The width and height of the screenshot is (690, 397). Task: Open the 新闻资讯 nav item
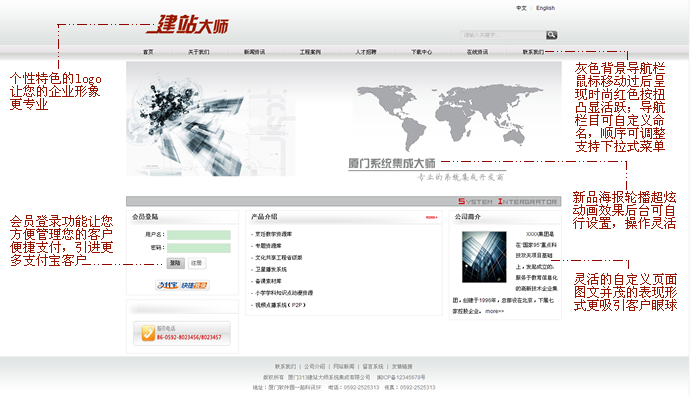coord(254,52)
